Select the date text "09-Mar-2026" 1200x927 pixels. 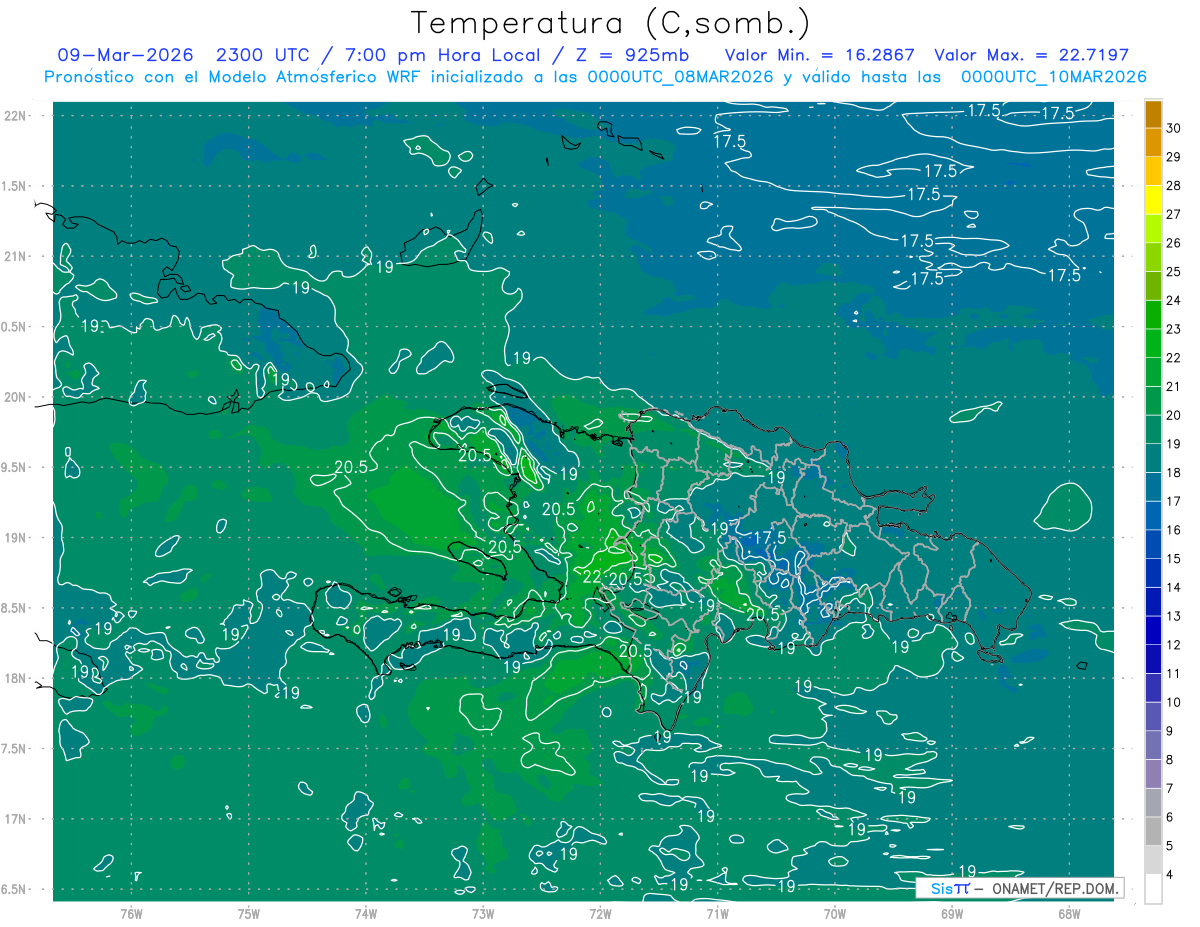coord(125,55)
